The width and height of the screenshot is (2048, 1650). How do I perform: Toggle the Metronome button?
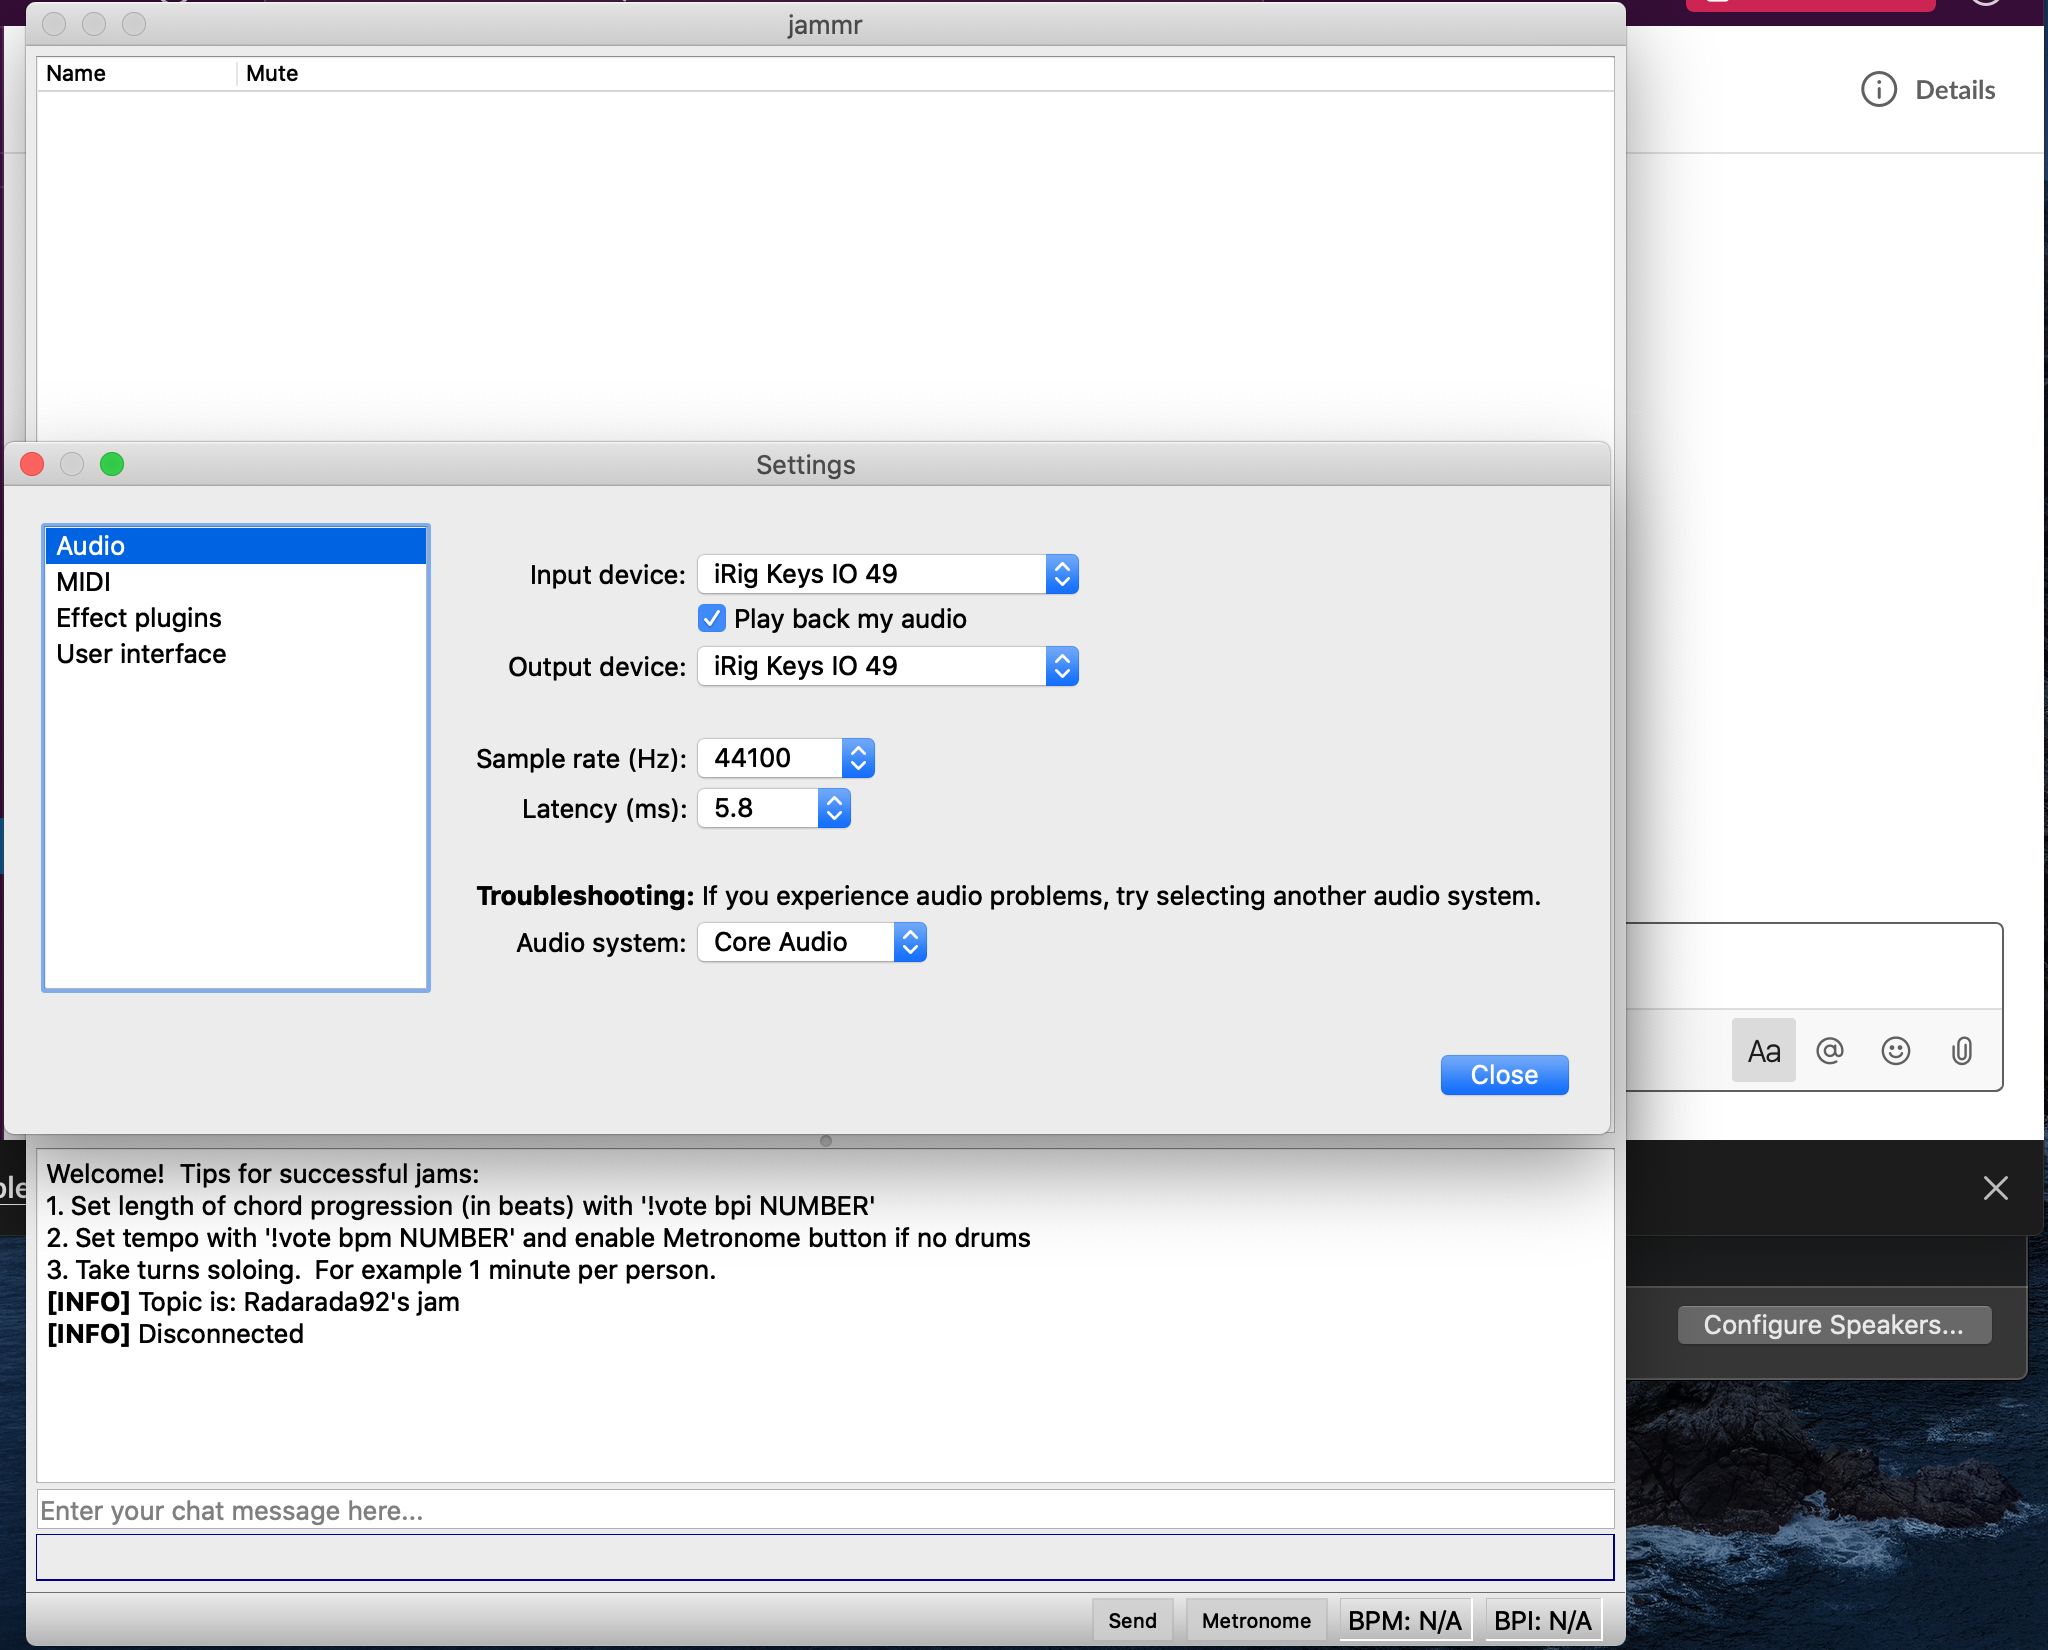1255,1621
